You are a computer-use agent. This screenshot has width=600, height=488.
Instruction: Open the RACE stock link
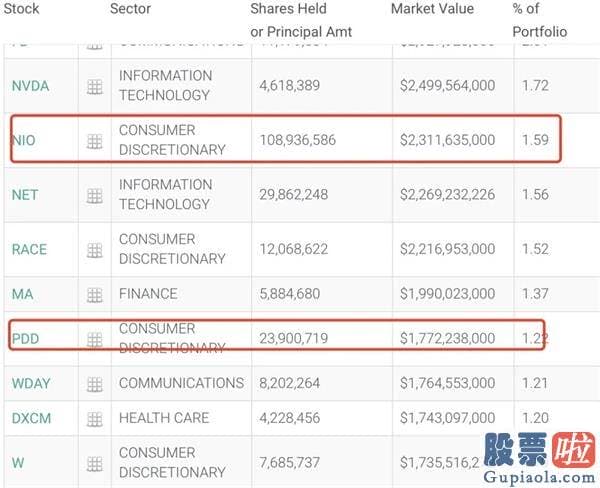click(29, 250)
